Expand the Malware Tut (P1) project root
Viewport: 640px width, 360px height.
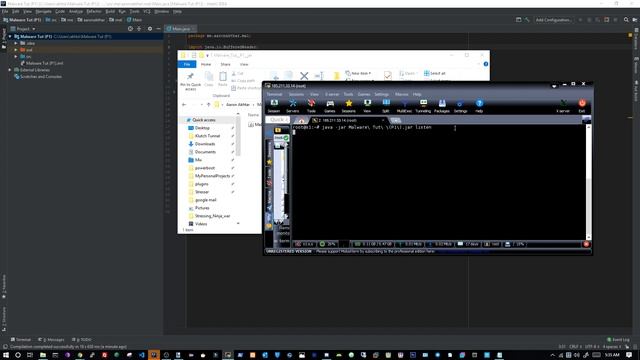10,36
